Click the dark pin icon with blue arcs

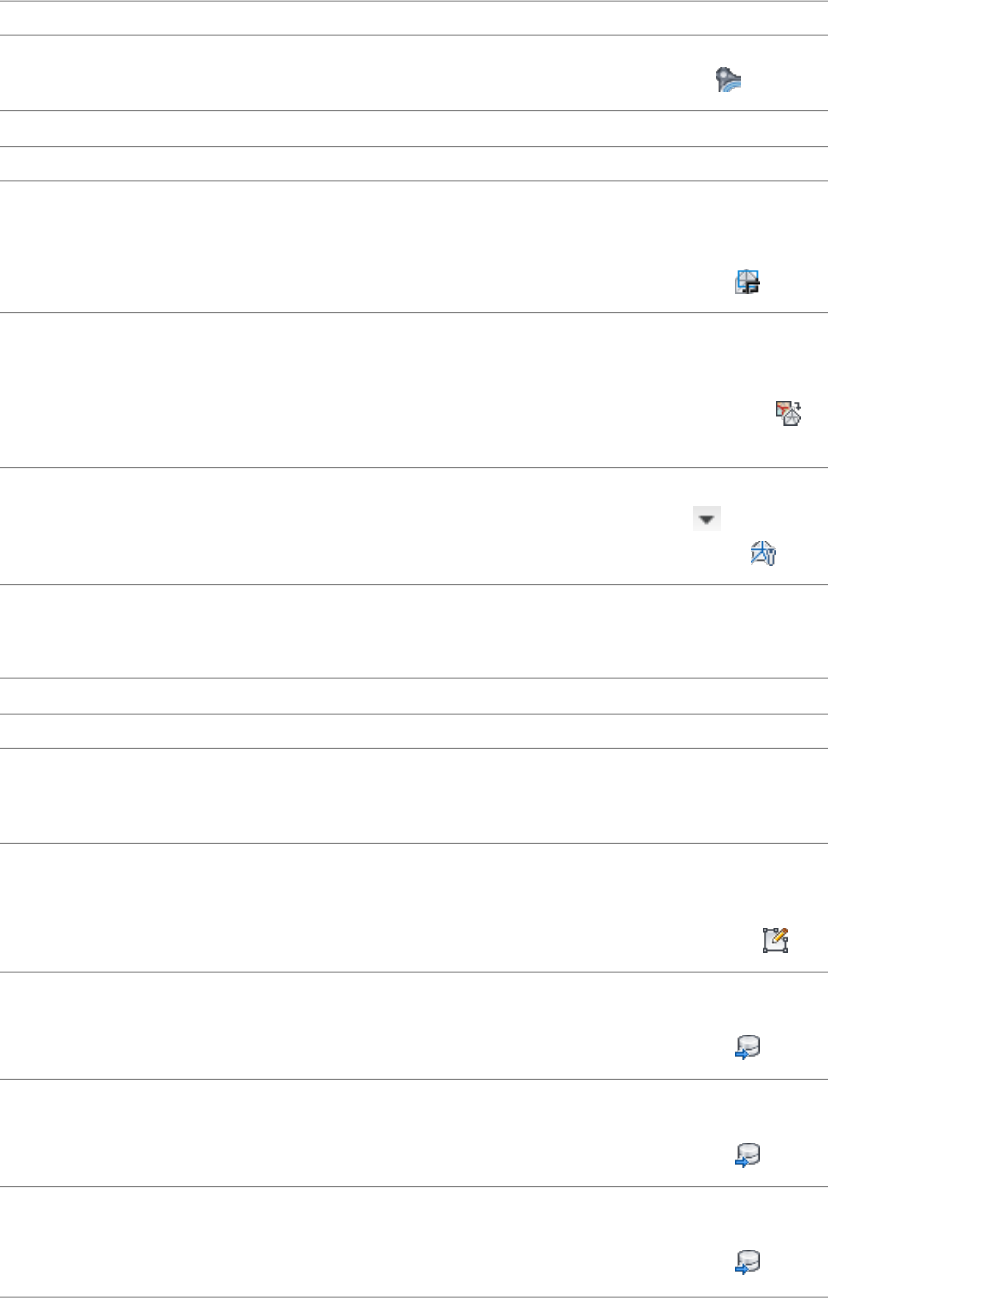728,81
